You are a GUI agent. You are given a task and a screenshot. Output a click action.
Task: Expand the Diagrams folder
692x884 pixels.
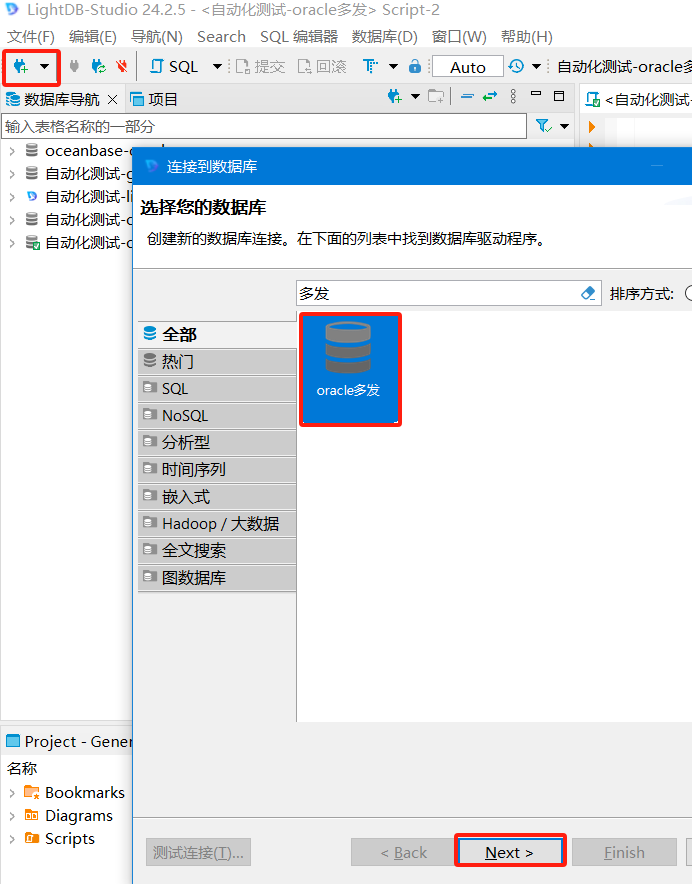coord(12,816)
